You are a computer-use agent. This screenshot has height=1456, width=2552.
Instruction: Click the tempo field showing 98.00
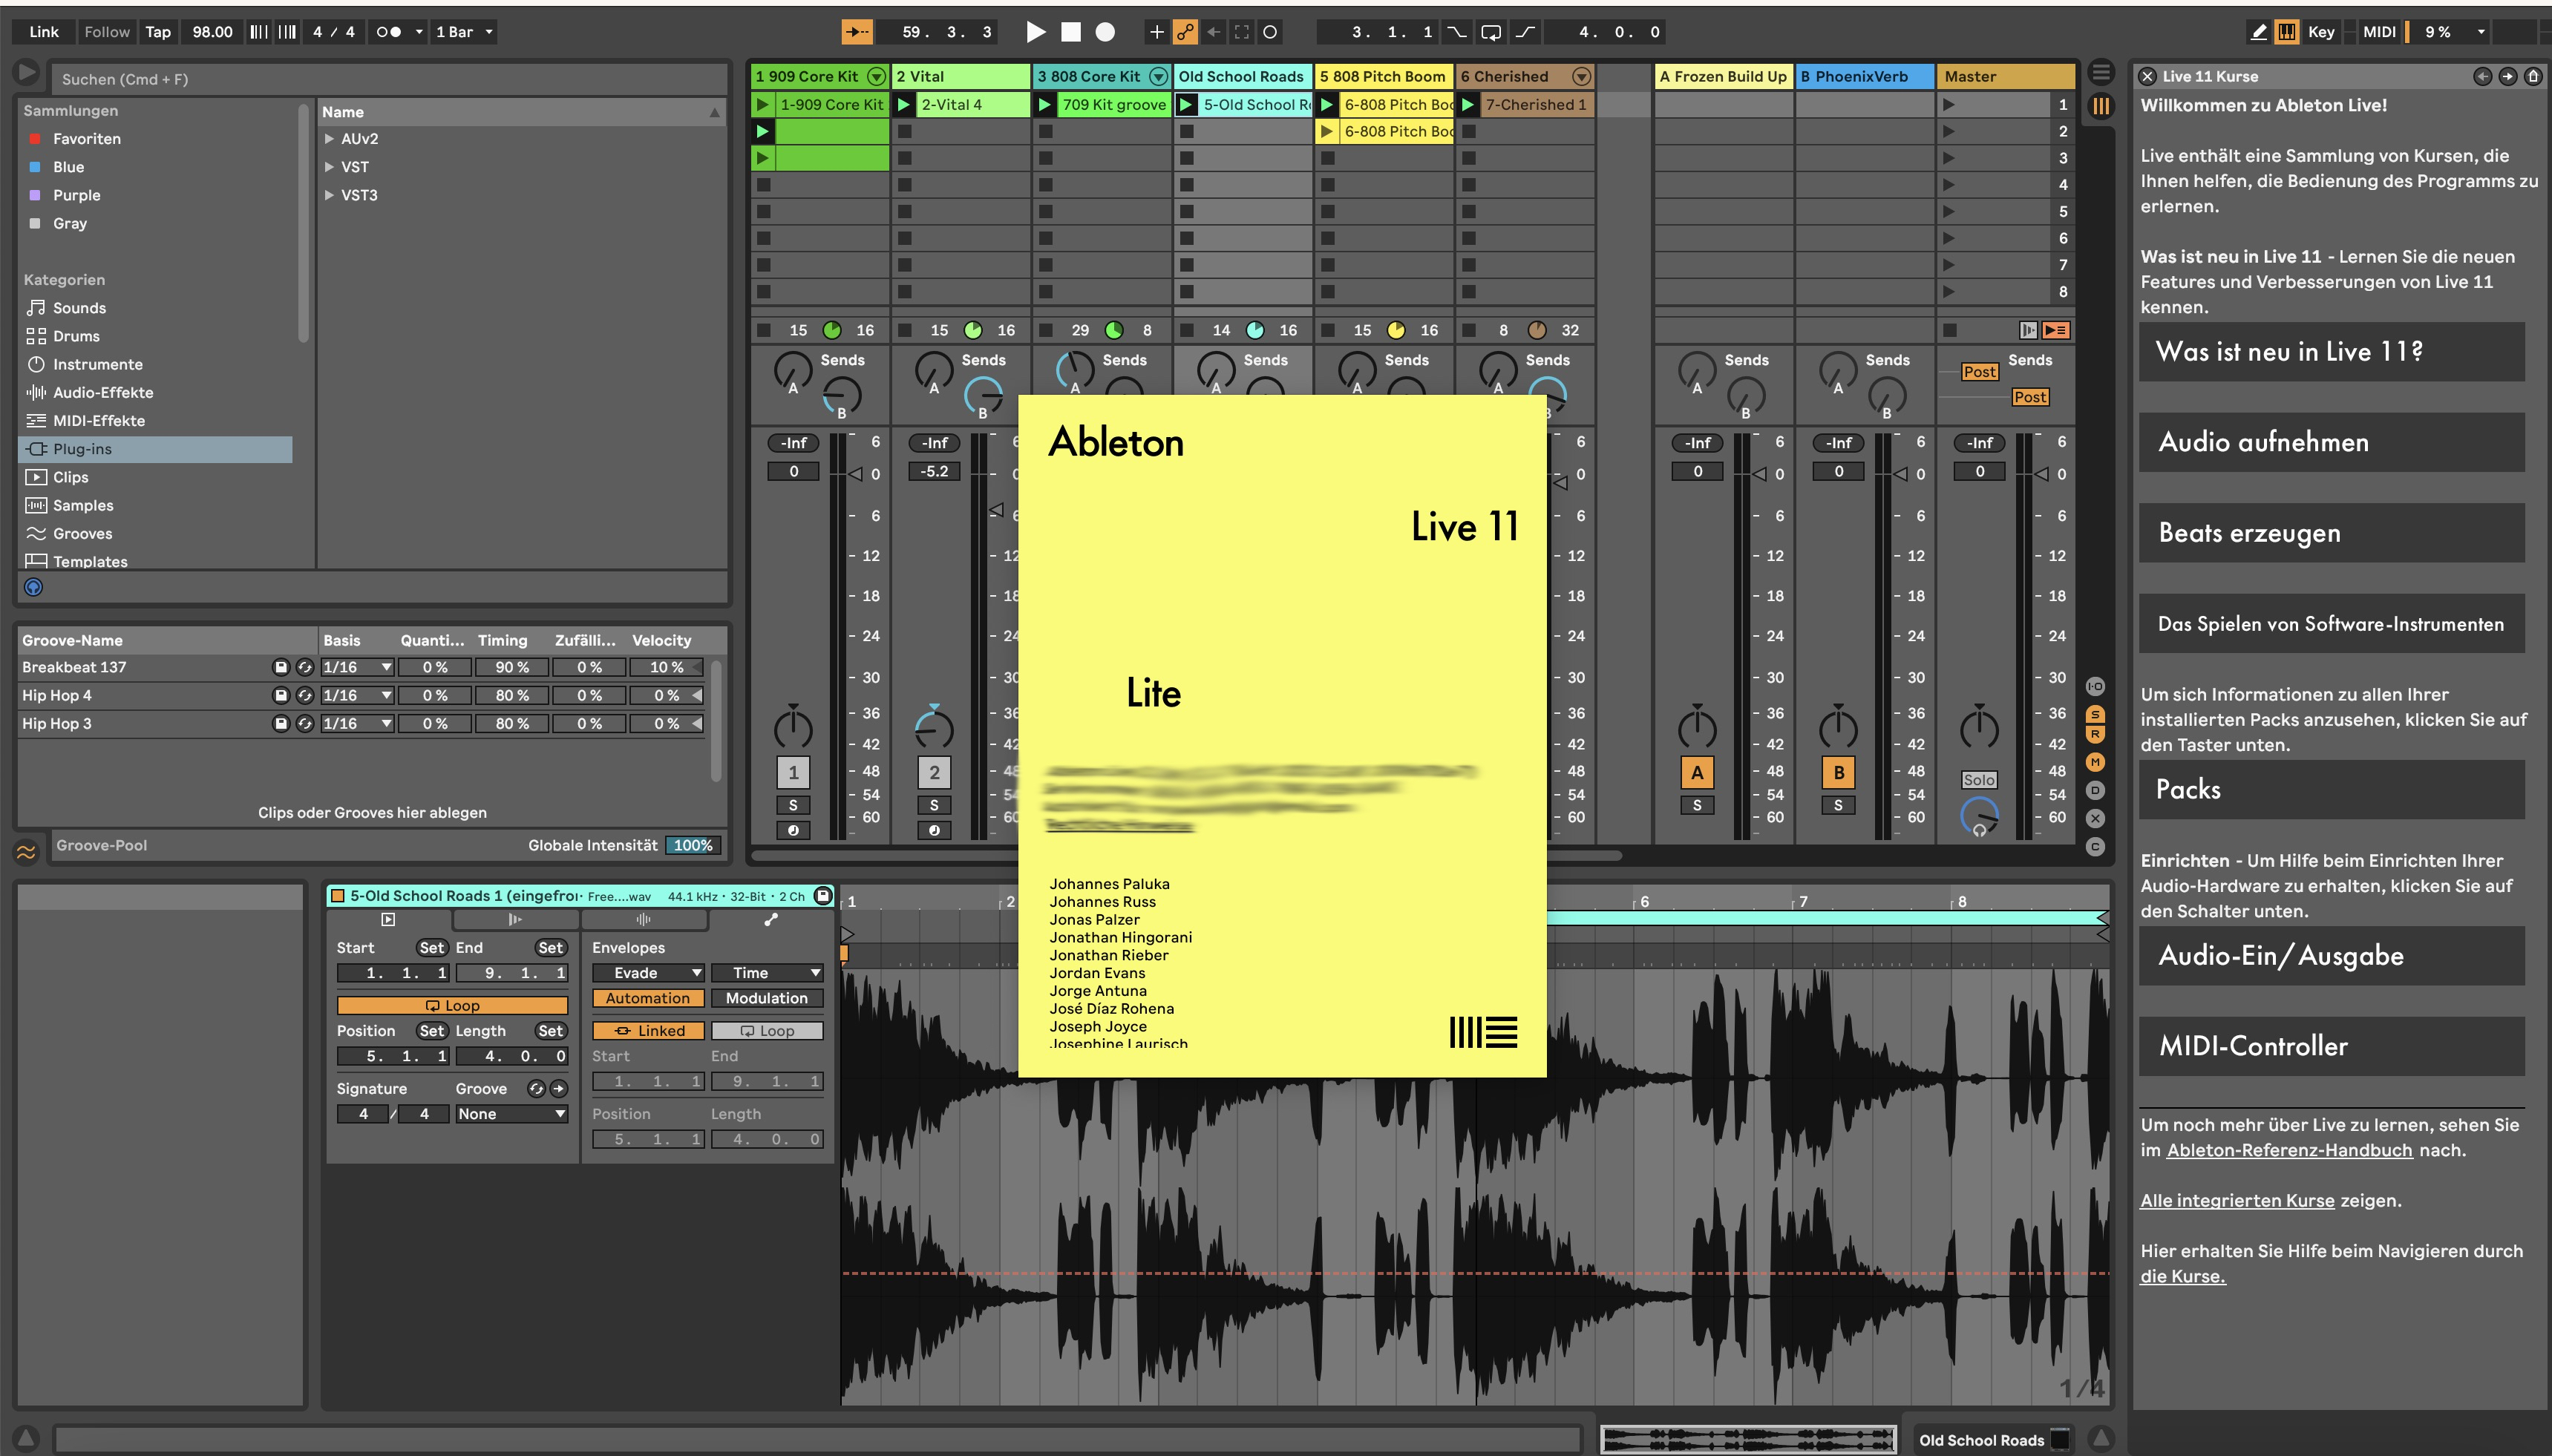[212, 32]
